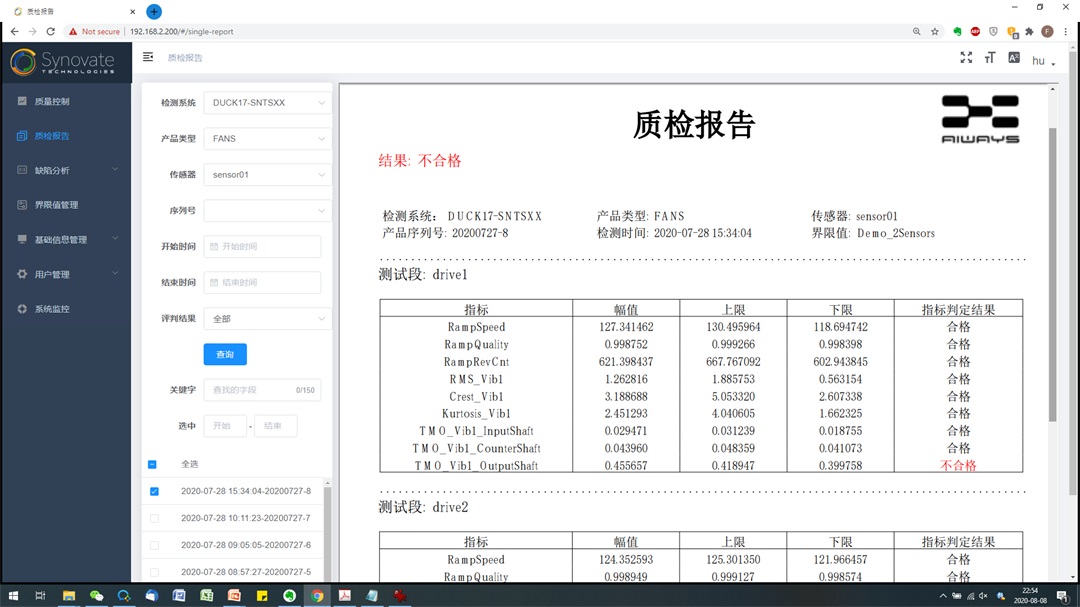
Task: Click the blue 查询 button
Action: pyautogui.click(x=225, y=354)
